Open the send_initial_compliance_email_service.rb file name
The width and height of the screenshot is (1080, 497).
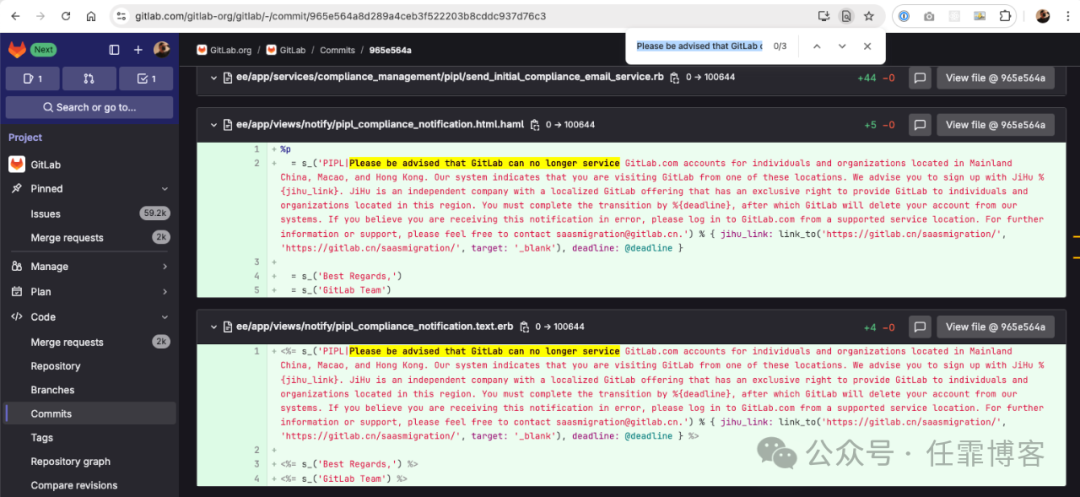coord(450,77)
